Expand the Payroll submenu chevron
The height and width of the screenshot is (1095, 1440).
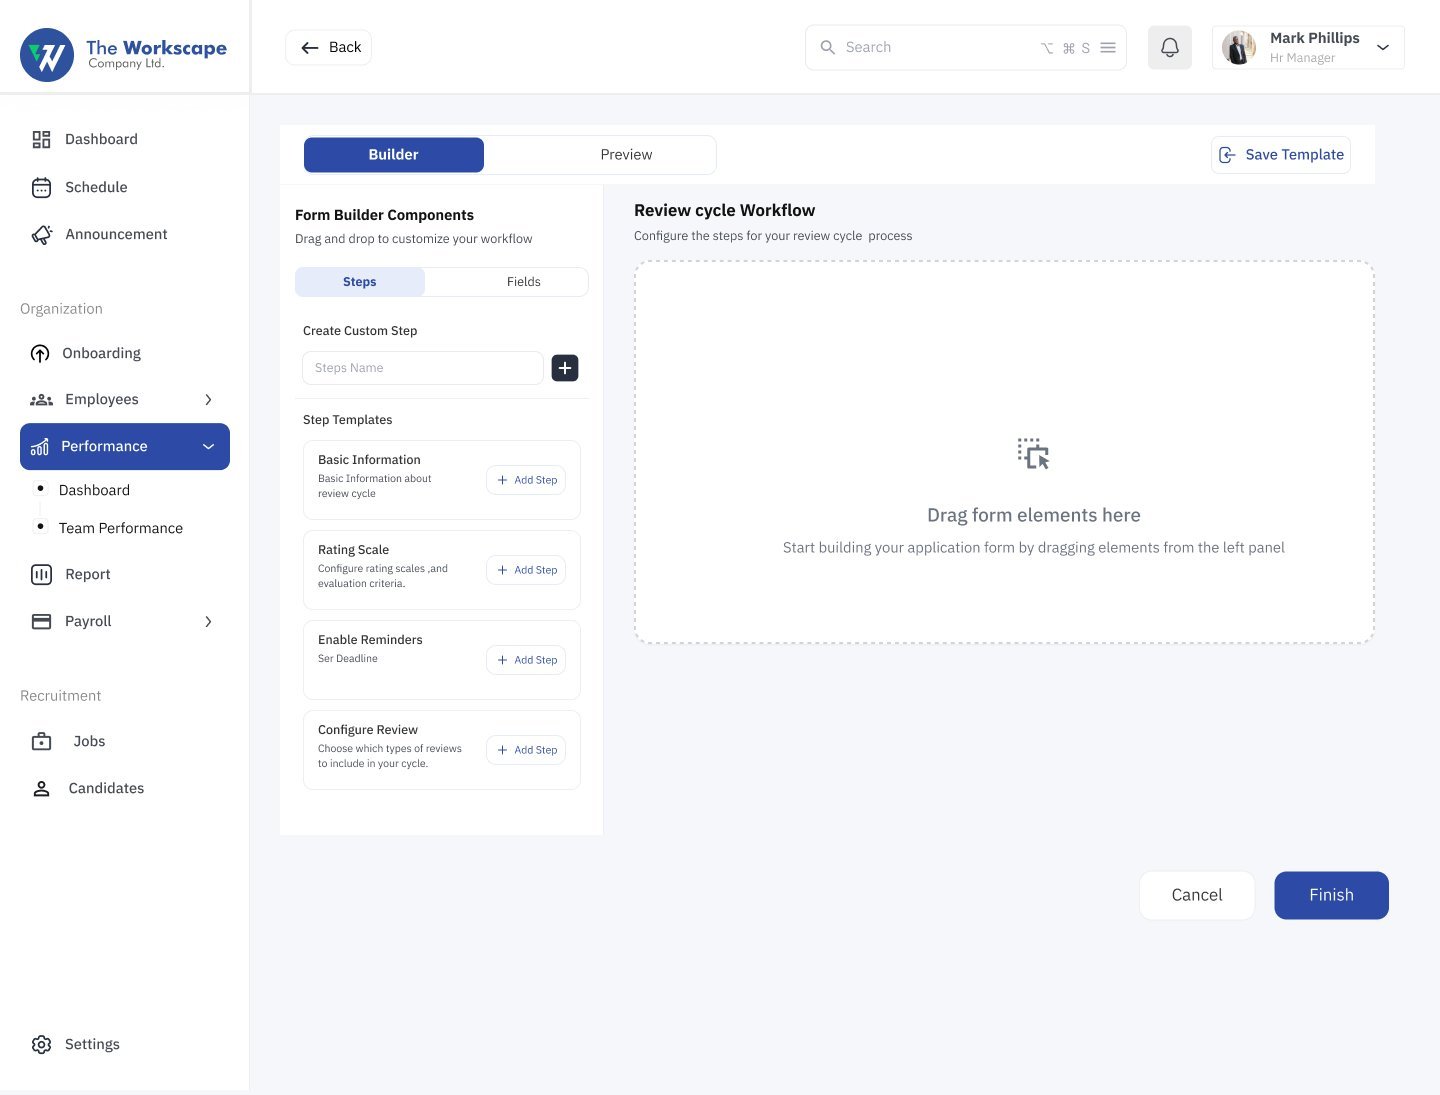coord(208,621)
